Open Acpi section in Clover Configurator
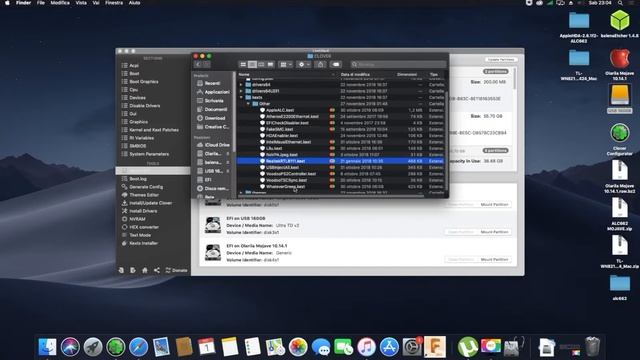 coord(134,65)
